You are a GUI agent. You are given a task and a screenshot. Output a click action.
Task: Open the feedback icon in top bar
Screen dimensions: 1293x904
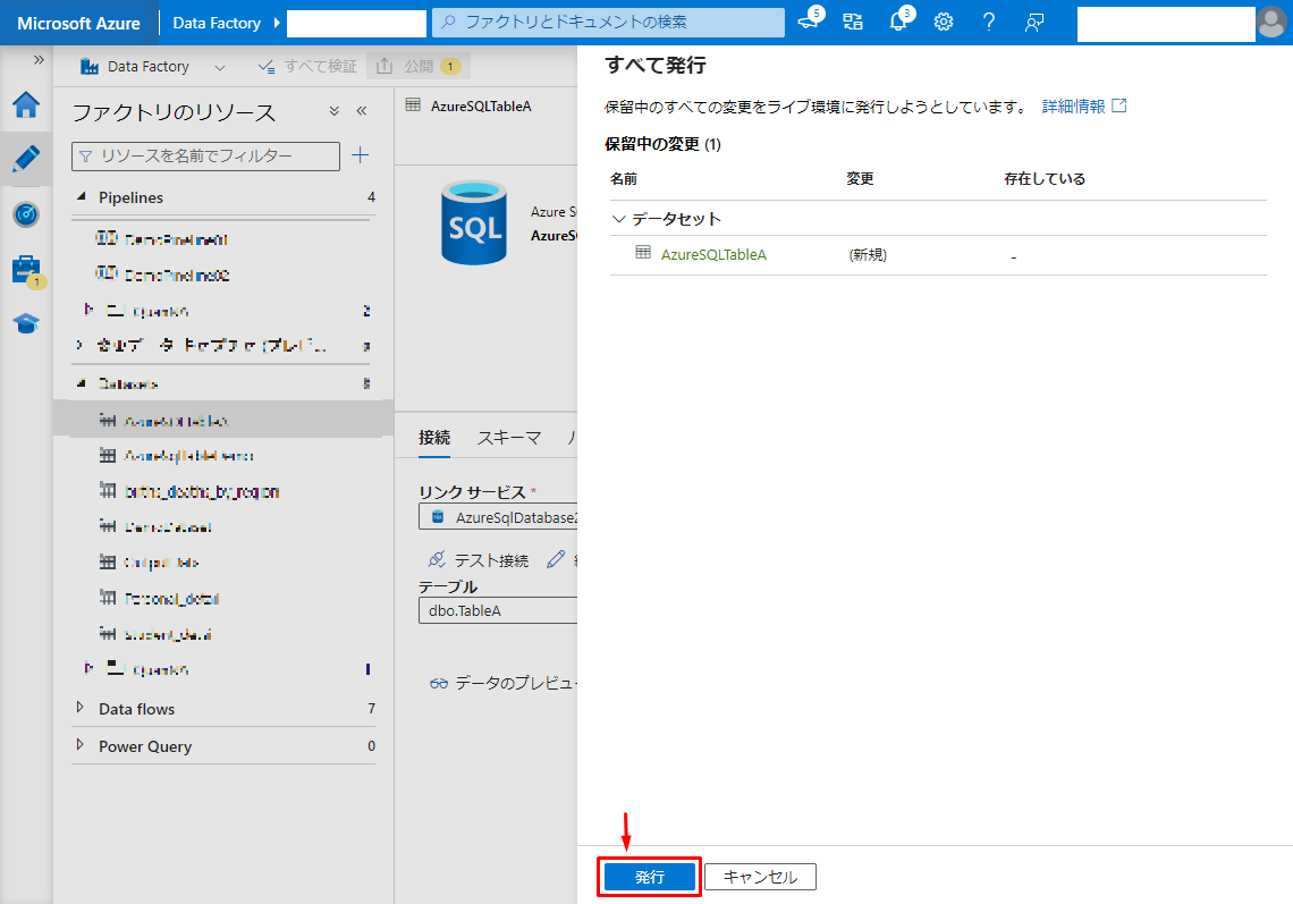point(1035,22)
